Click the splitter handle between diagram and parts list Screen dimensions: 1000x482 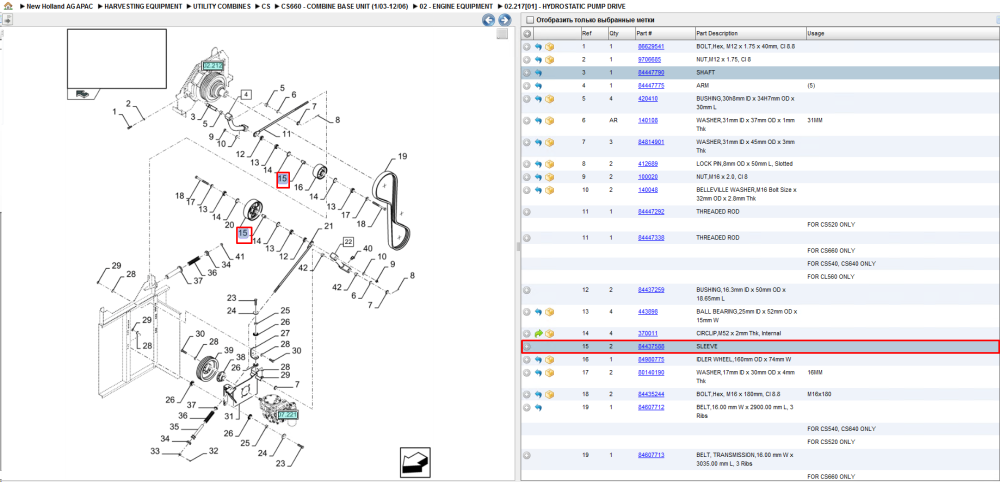coord(517,247)
